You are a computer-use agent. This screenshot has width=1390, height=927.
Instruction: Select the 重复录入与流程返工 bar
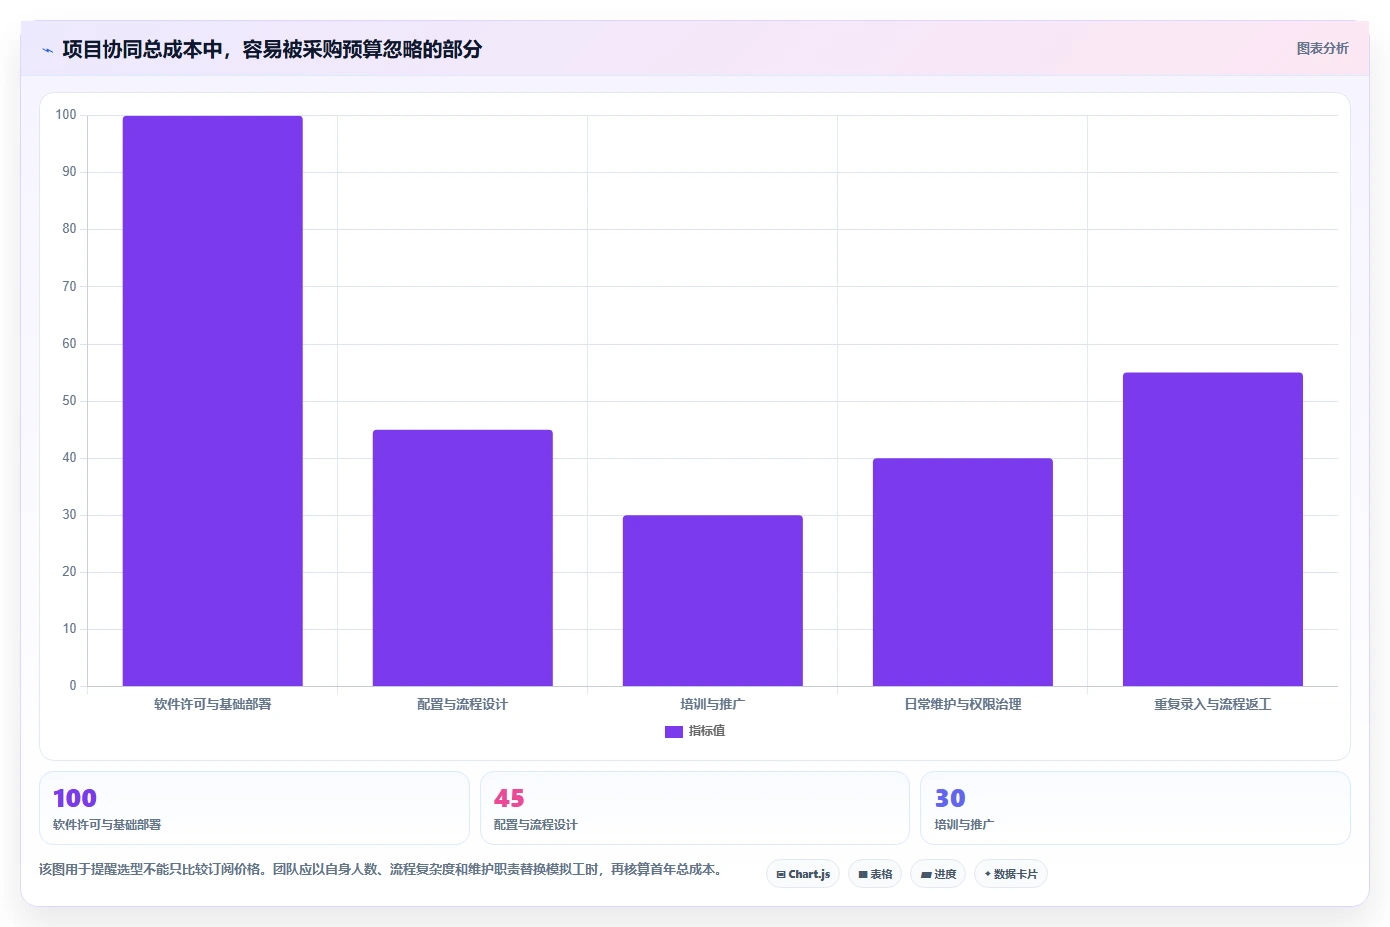click(x=1212, y=529)
